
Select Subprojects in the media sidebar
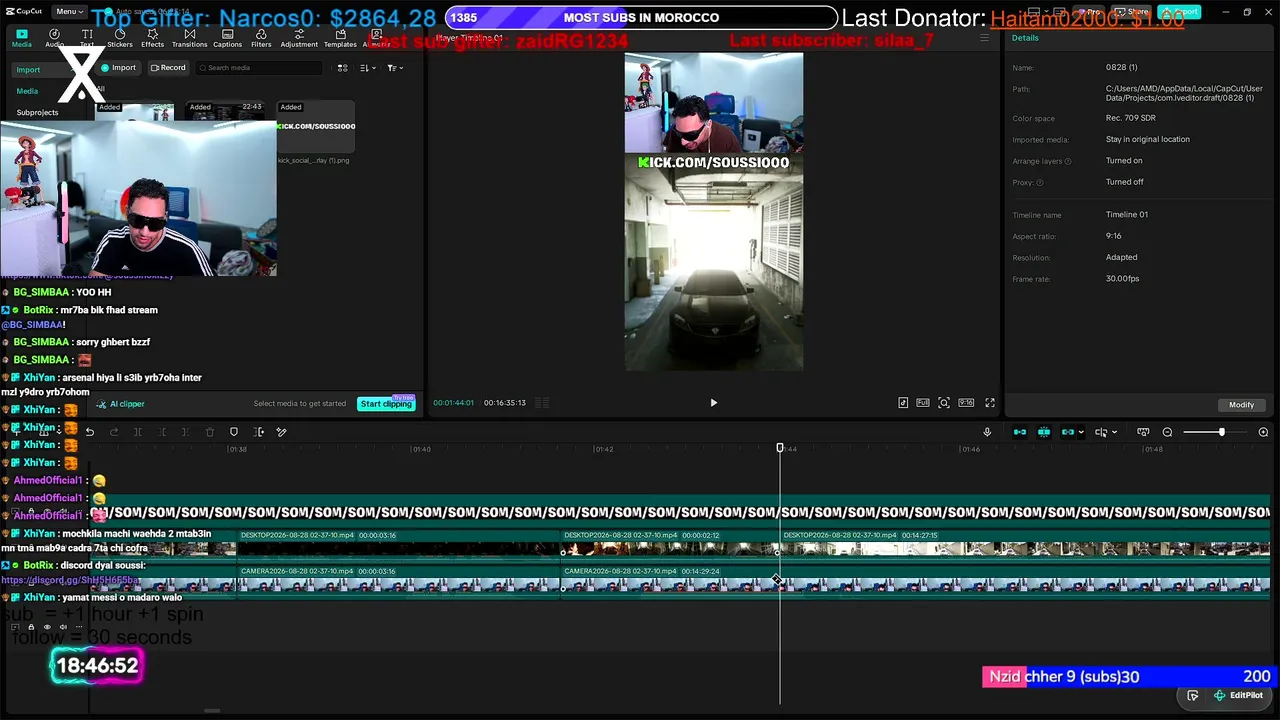(37, 112)
